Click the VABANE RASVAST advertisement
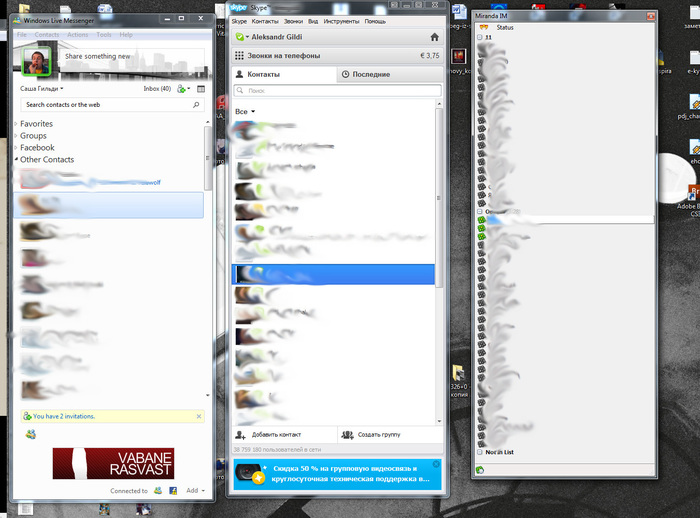The image size is (700, 518). [x=113, y=464]
